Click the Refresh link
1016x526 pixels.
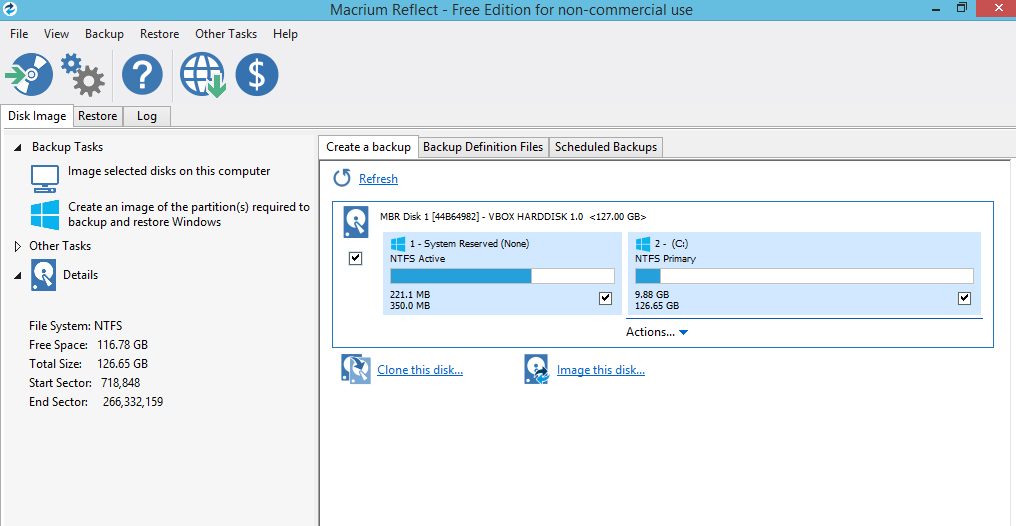click(378, 179)
